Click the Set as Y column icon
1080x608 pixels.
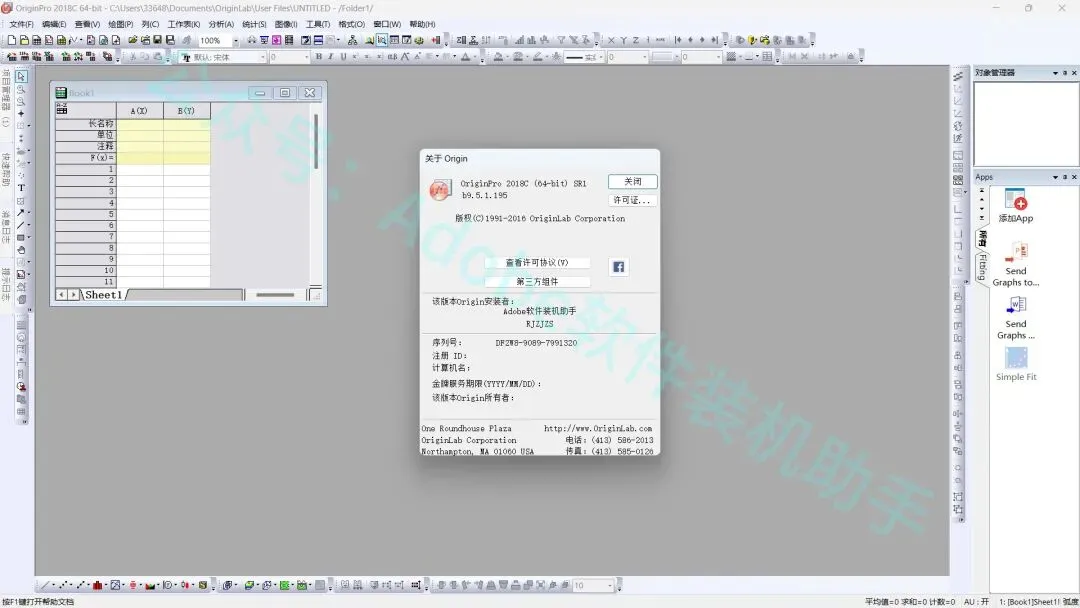(x=623, y=41)
